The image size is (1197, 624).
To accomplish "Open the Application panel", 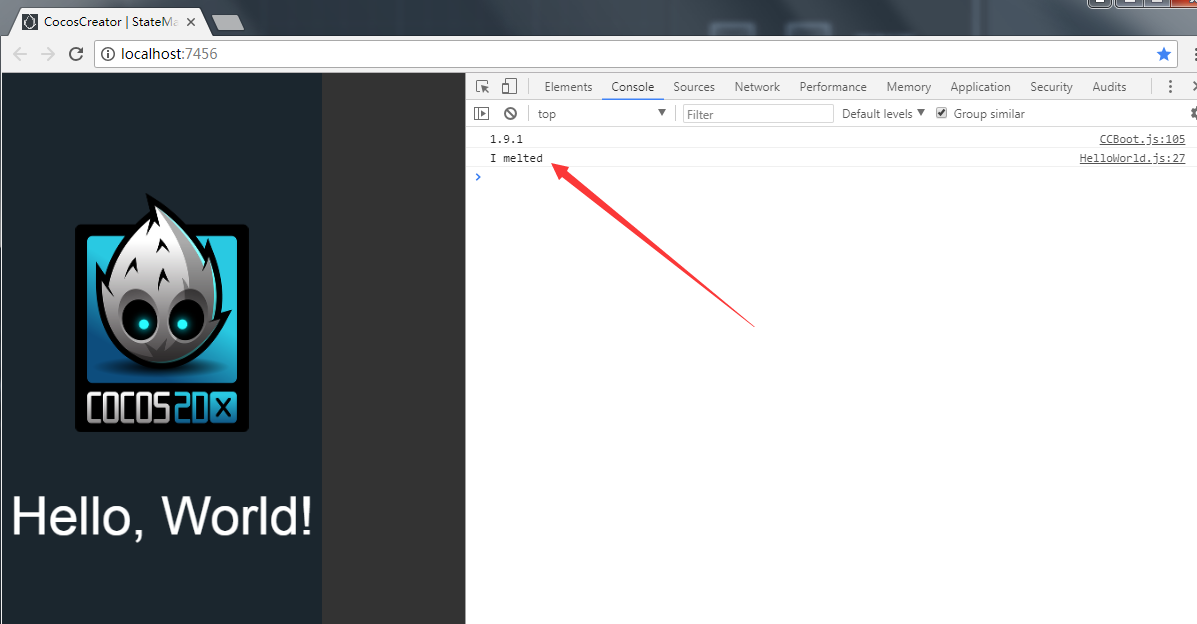I will [980, 87].
